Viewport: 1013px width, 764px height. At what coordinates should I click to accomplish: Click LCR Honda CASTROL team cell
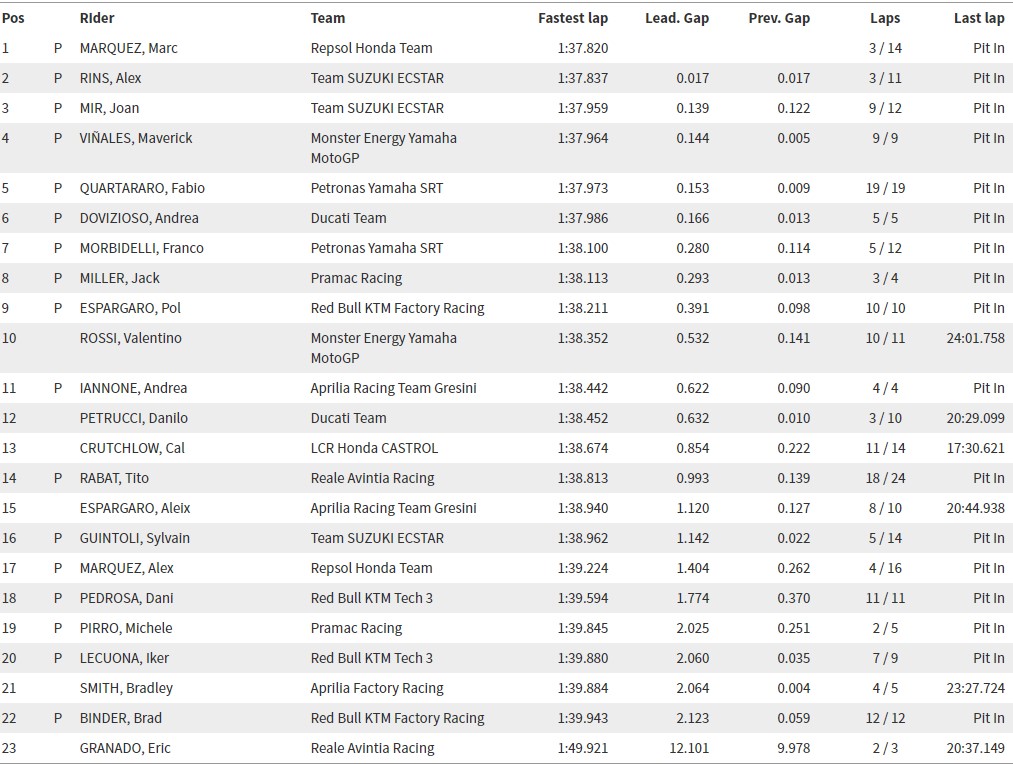click(374, 448)
